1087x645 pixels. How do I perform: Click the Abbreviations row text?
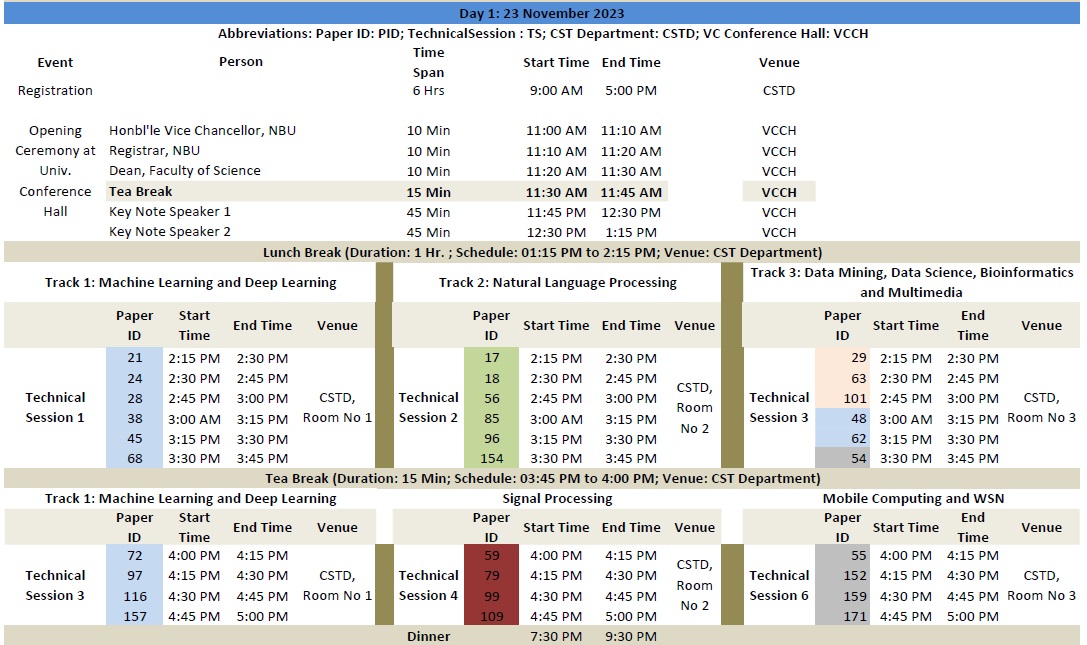pyautogui.click(x=541, y=33)
